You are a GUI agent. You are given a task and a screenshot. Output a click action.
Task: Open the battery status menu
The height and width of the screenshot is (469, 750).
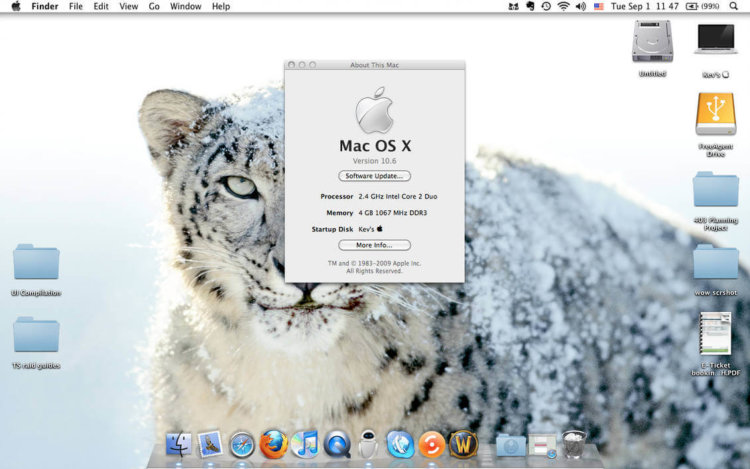coord(703,6)
